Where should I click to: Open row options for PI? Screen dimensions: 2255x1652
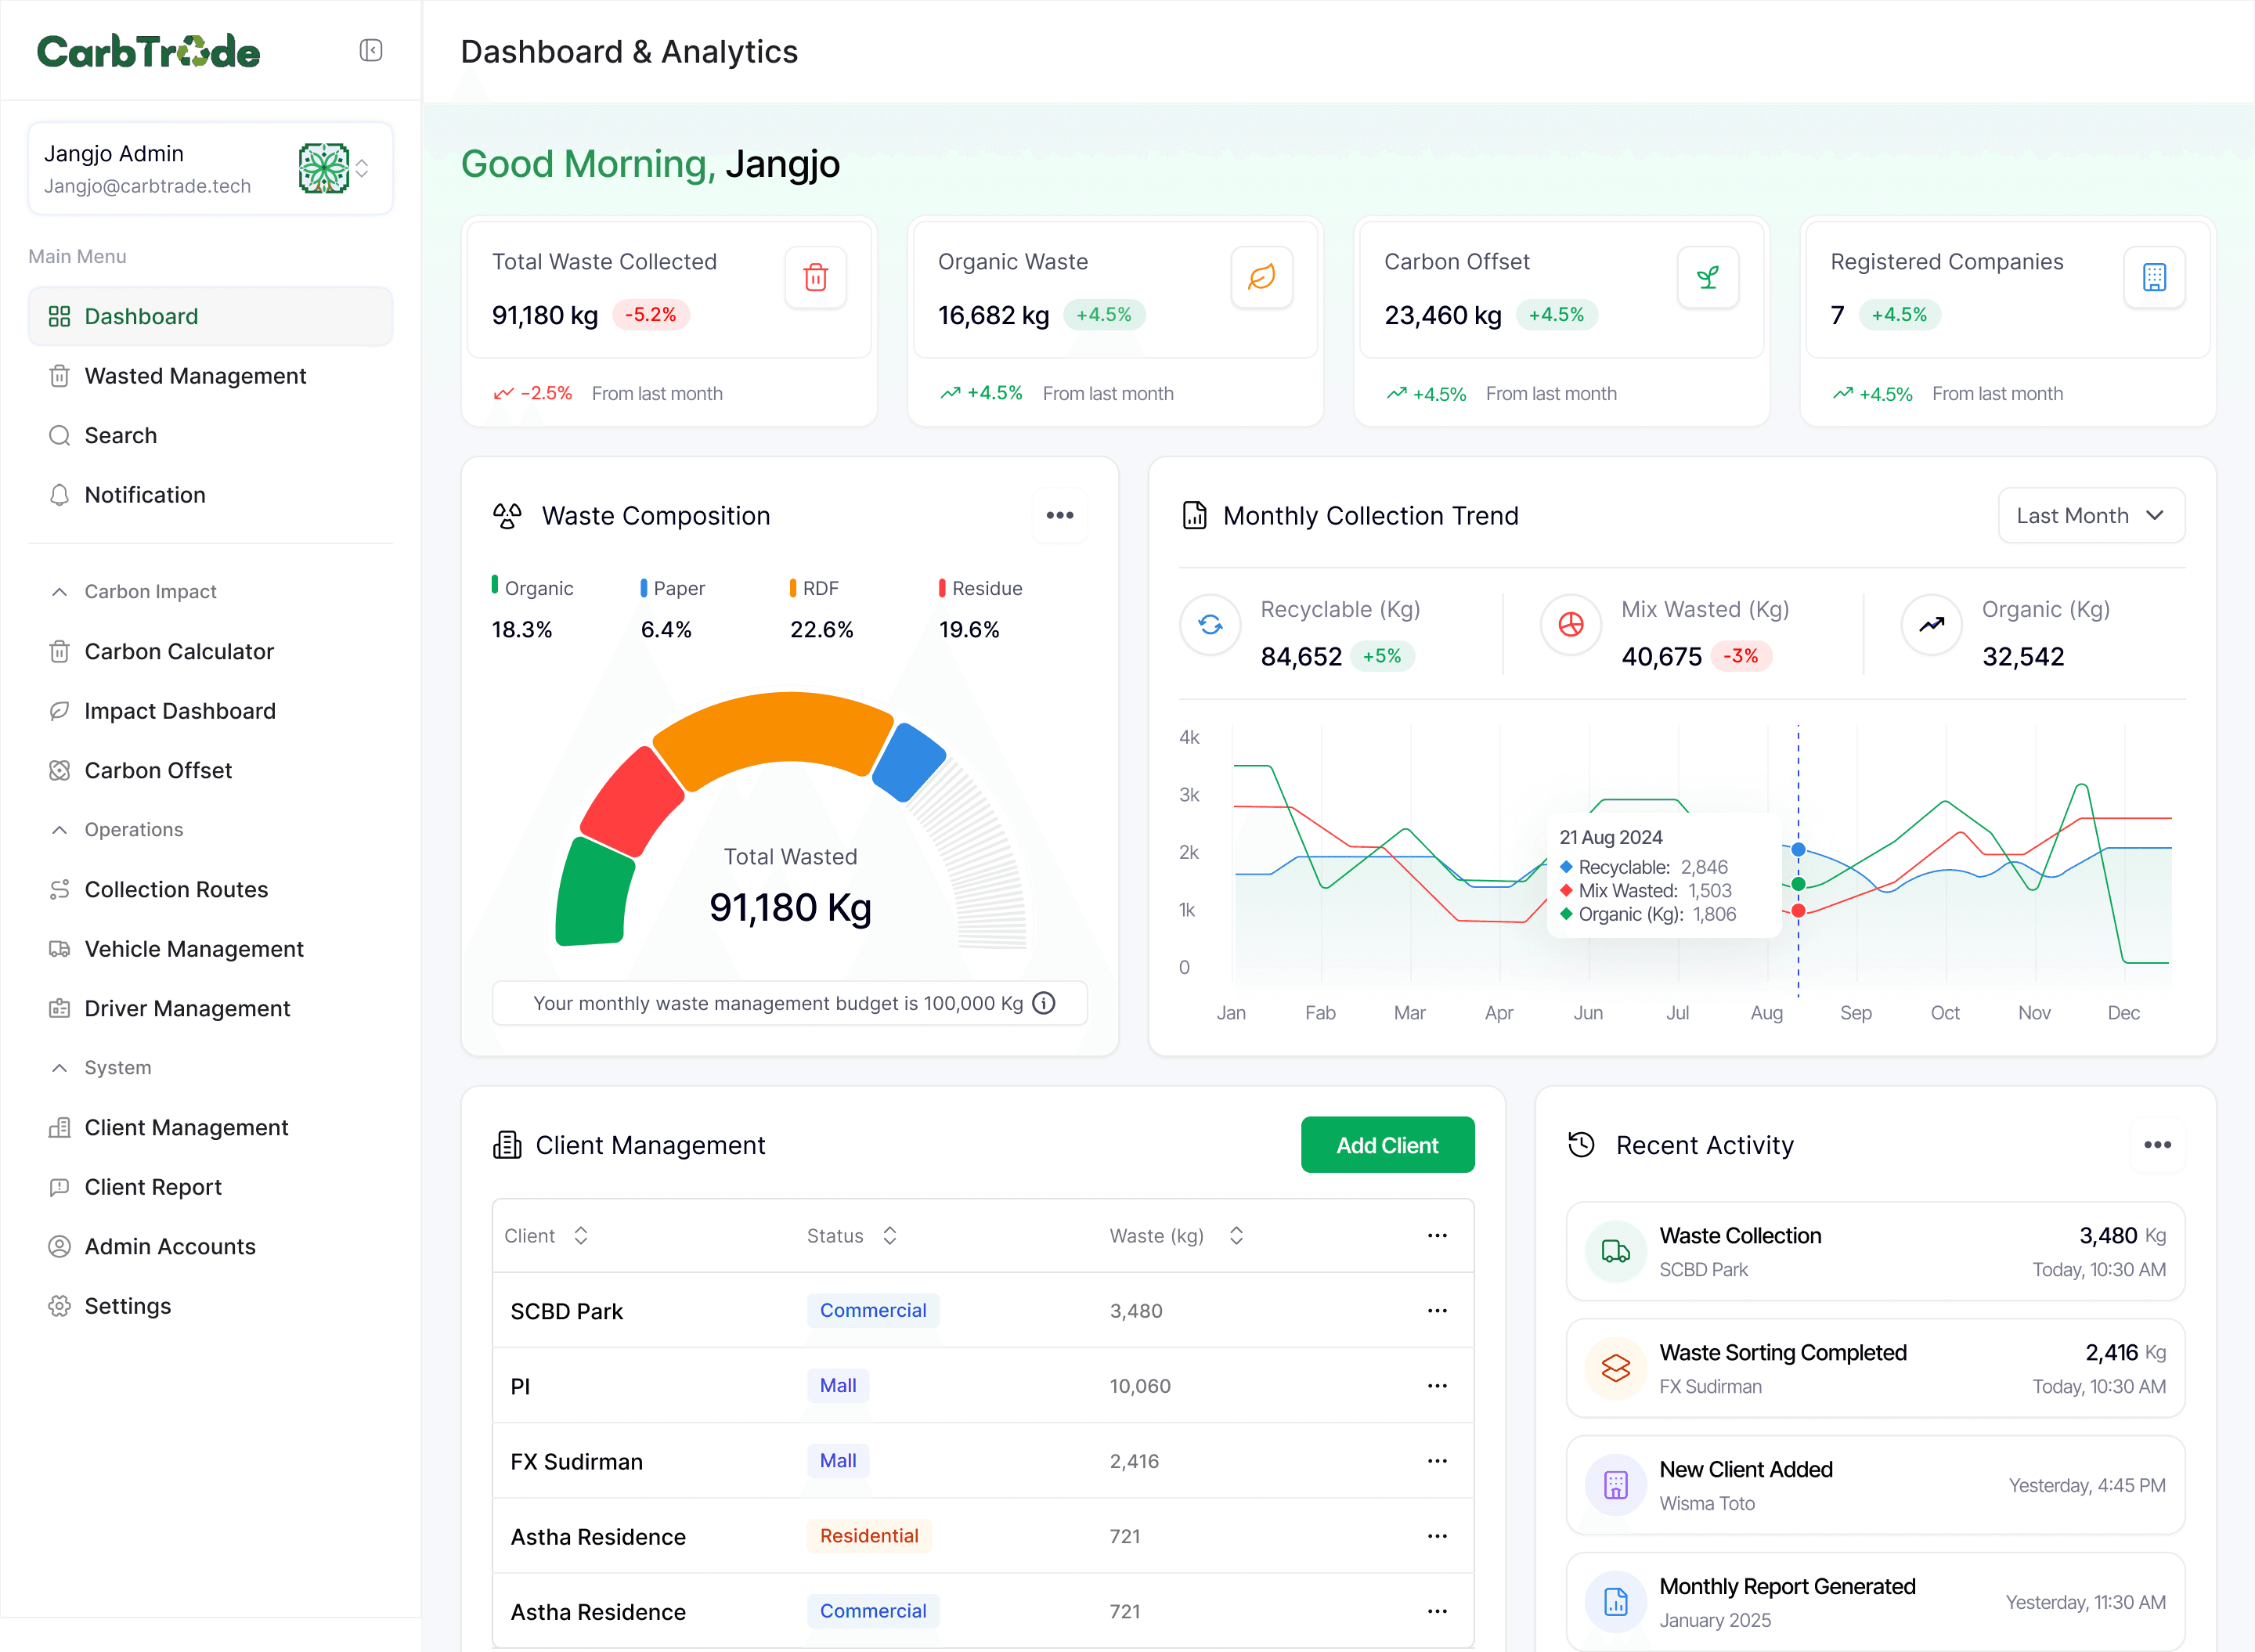1437,1386
